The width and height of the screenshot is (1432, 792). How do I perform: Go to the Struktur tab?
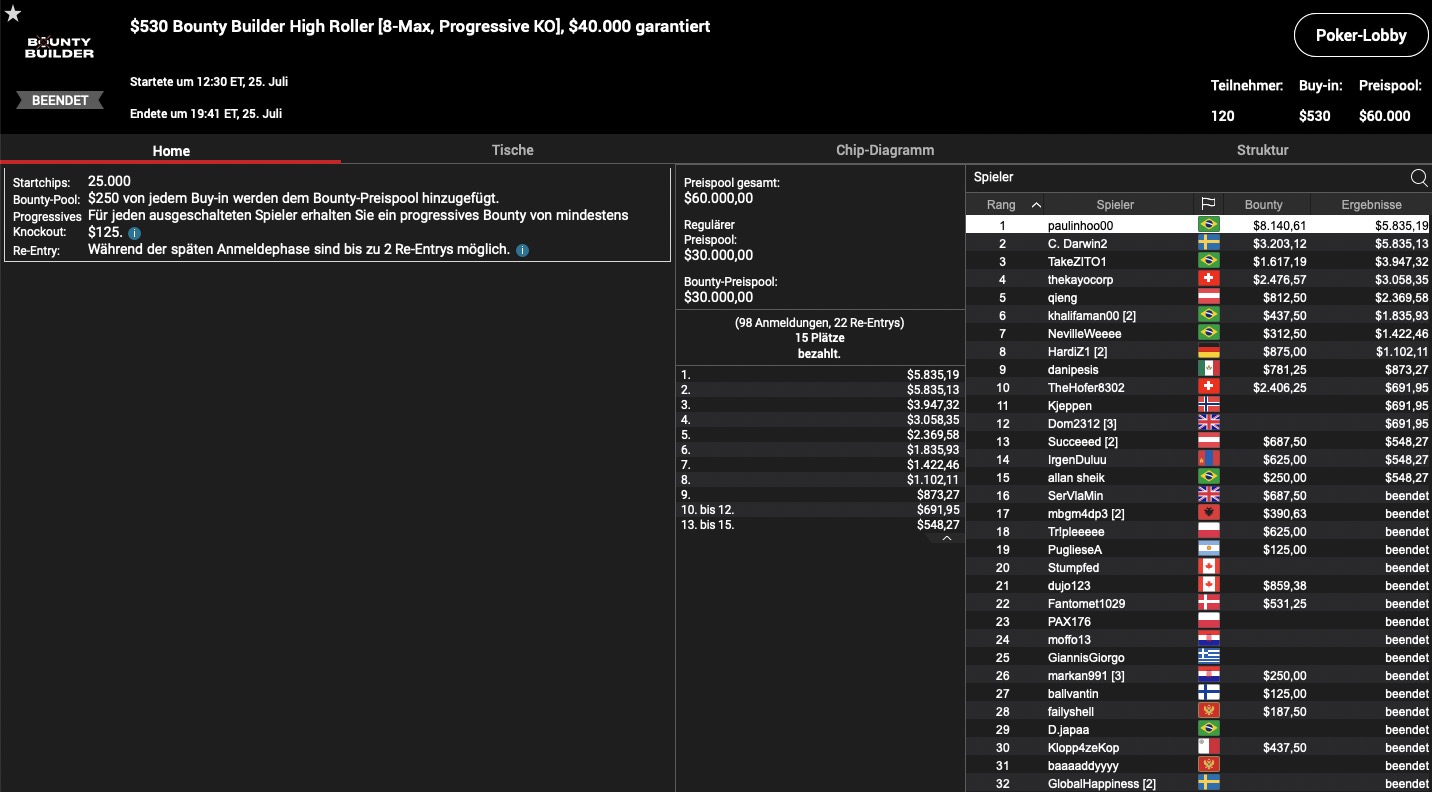(x=1262, y=150)
